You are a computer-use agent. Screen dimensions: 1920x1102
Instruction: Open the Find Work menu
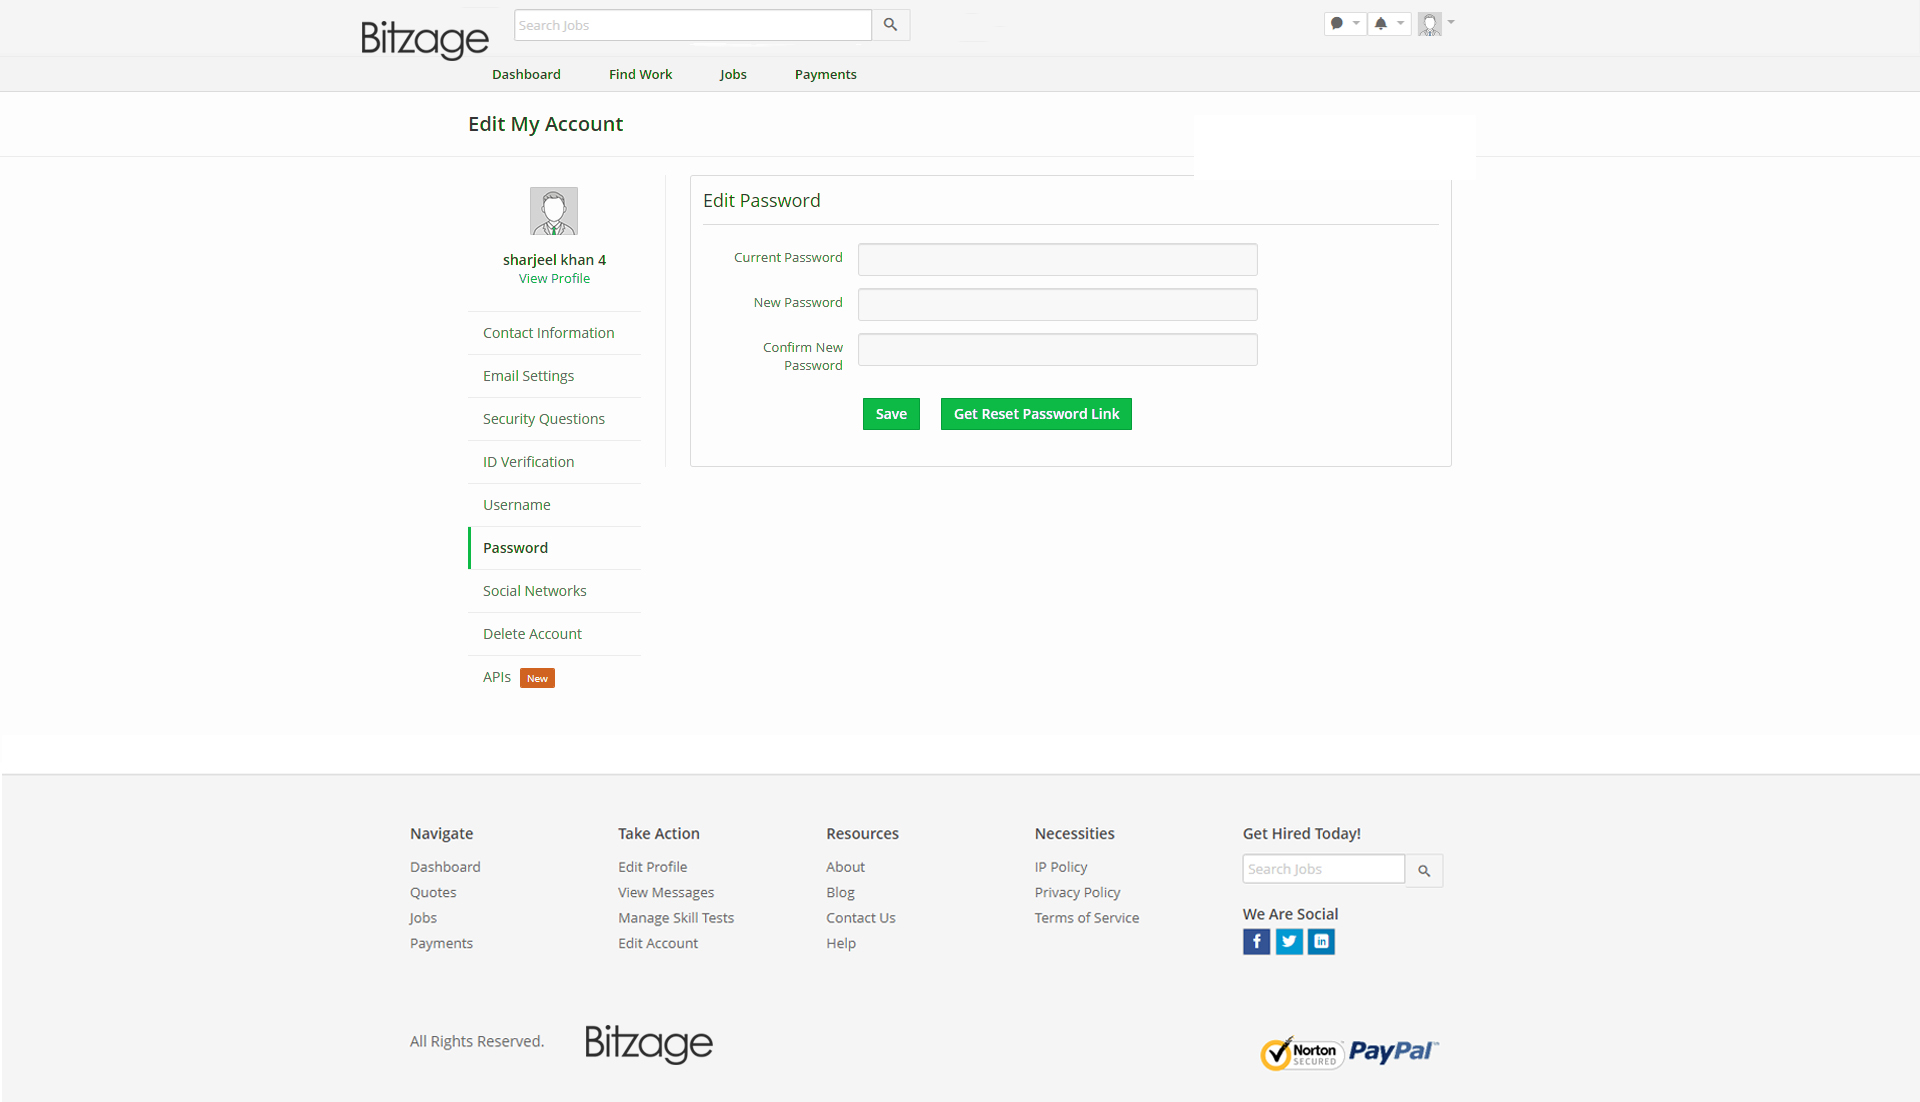click(640, 74)
